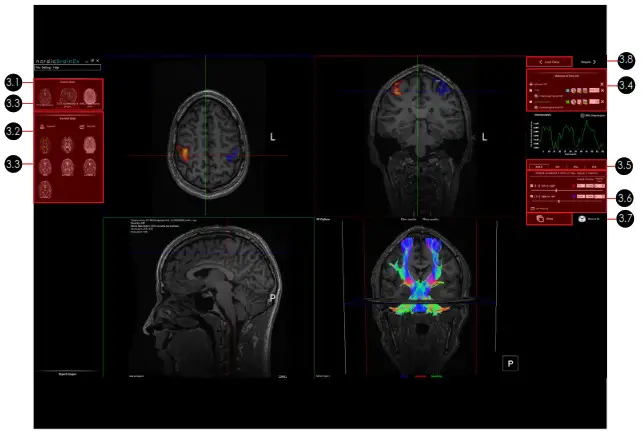Open the green color swatch in volumes list

tap(568, 102)
